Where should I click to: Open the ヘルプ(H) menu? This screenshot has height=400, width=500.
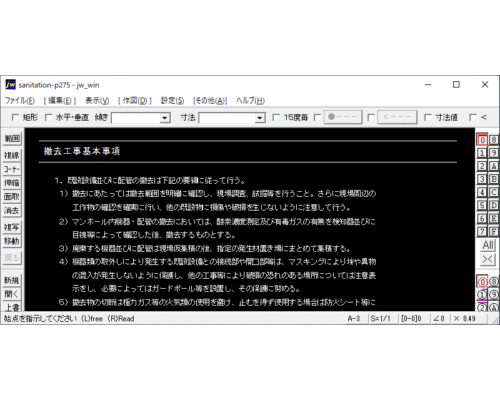point(250,101)
